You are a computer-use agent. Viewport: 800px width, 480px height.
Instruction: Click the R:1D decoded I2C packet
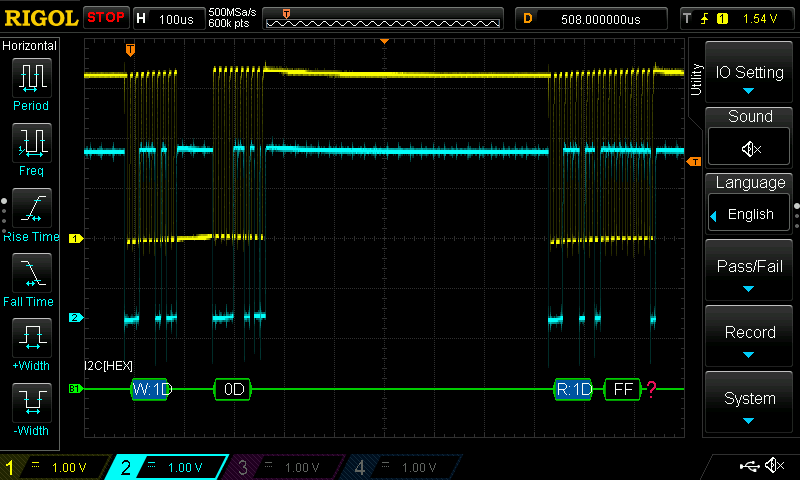[573, 389]
